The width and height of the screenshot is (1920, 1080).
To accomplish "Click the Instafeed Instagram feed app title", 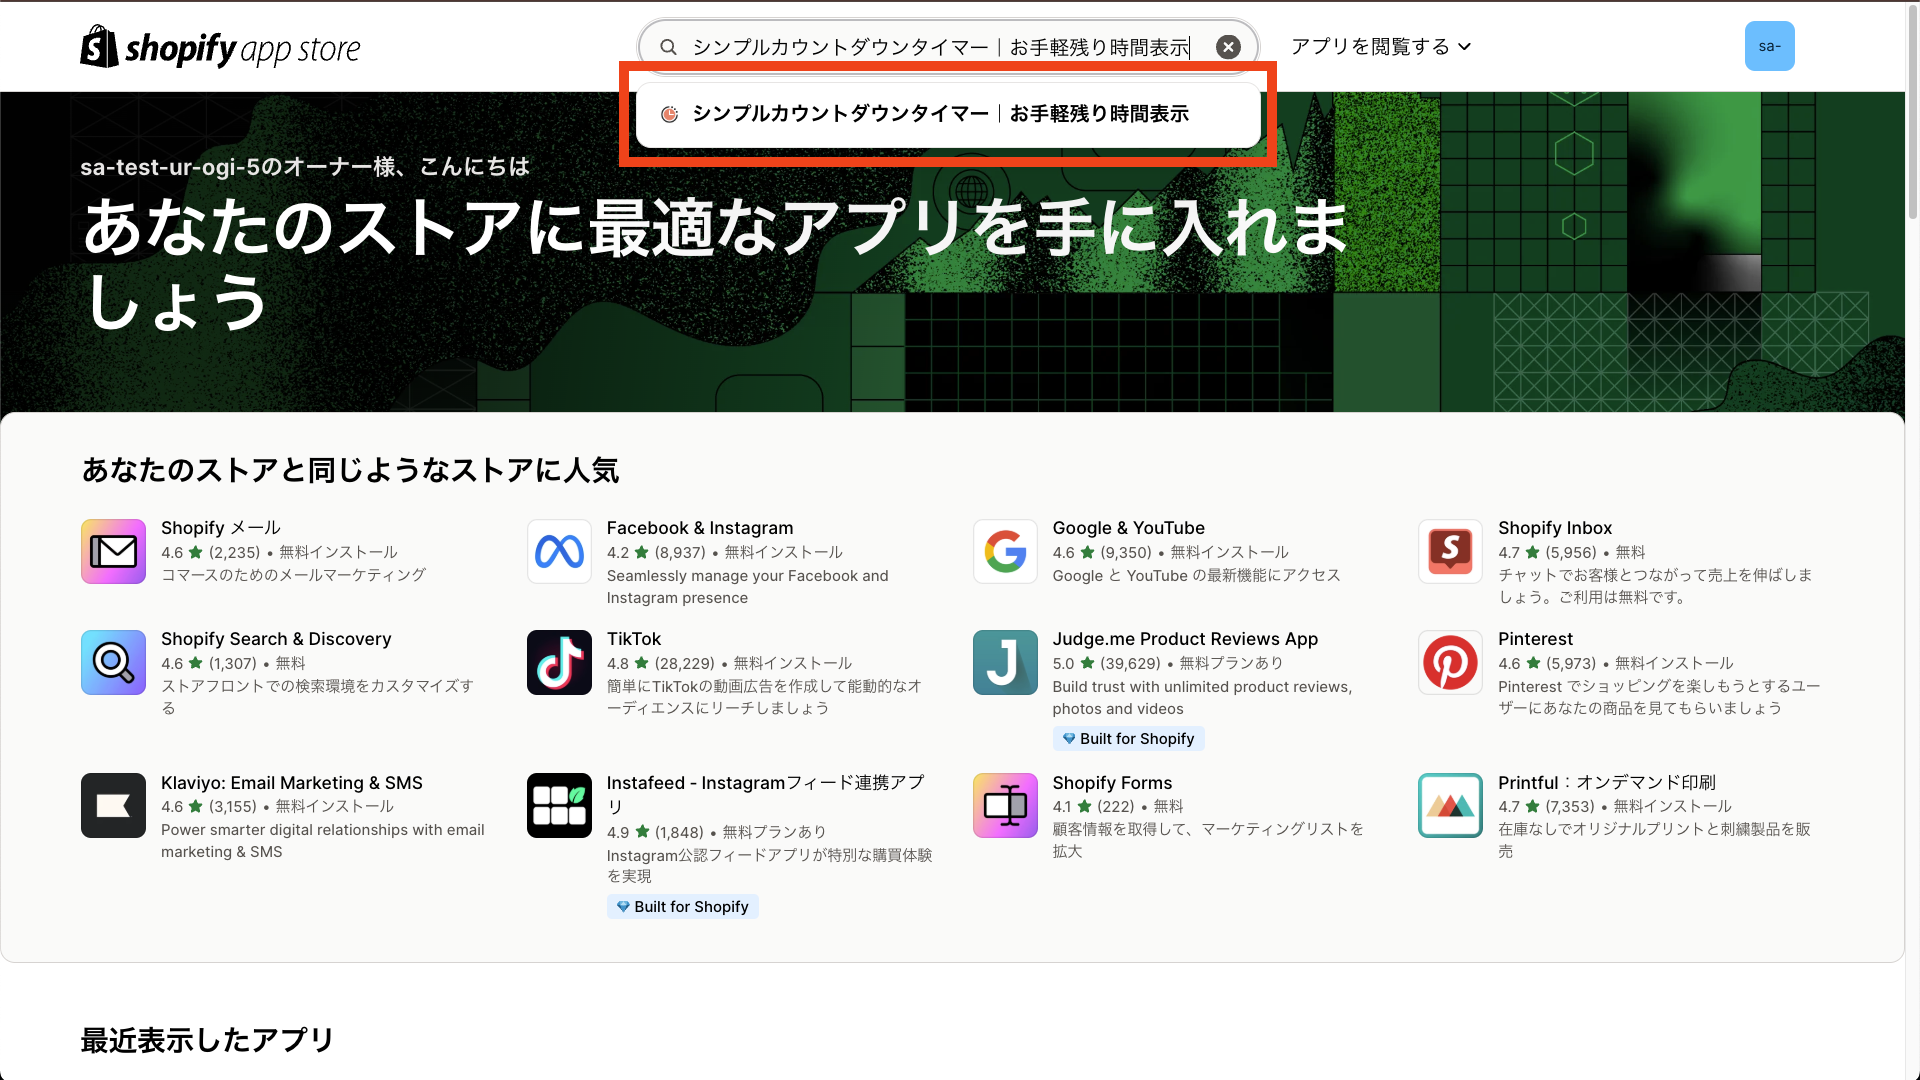I will tap(766, 793).
